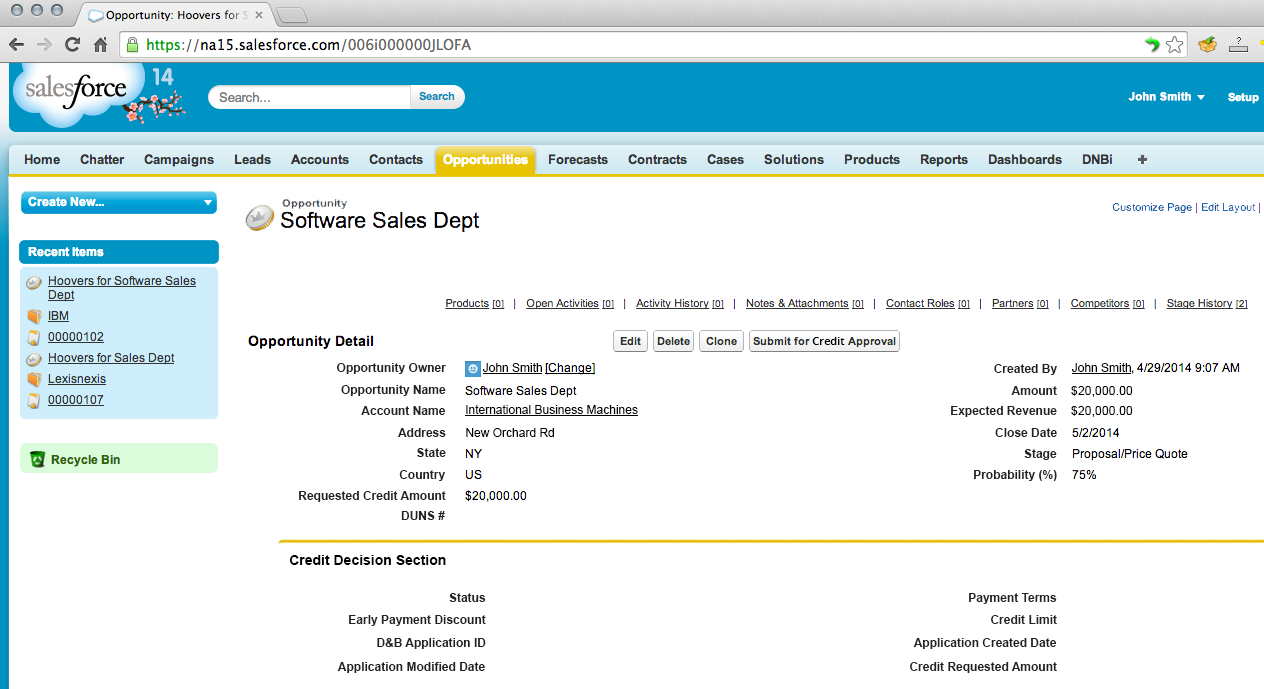Jump to the Contact Roles related list
1264x689 pixels.
coord(928,304)
